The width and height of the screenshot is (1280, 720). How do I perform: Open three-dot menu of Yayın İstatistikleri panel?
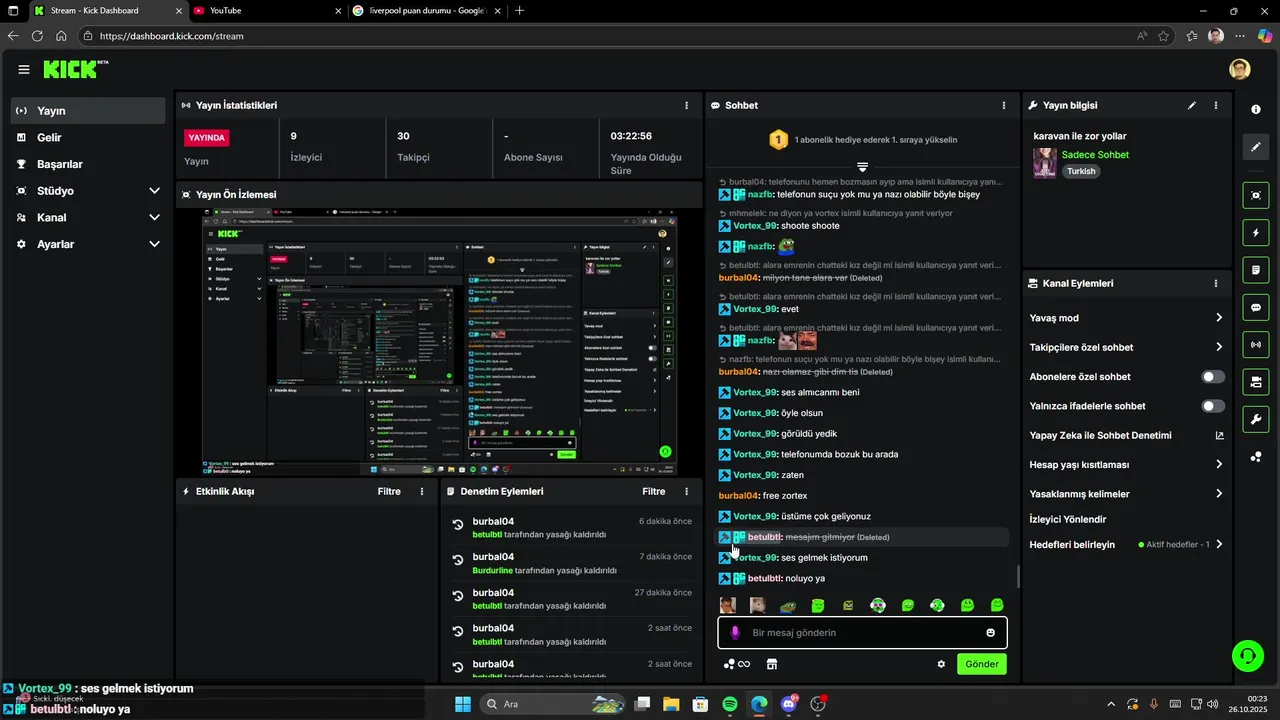[686, 105]
